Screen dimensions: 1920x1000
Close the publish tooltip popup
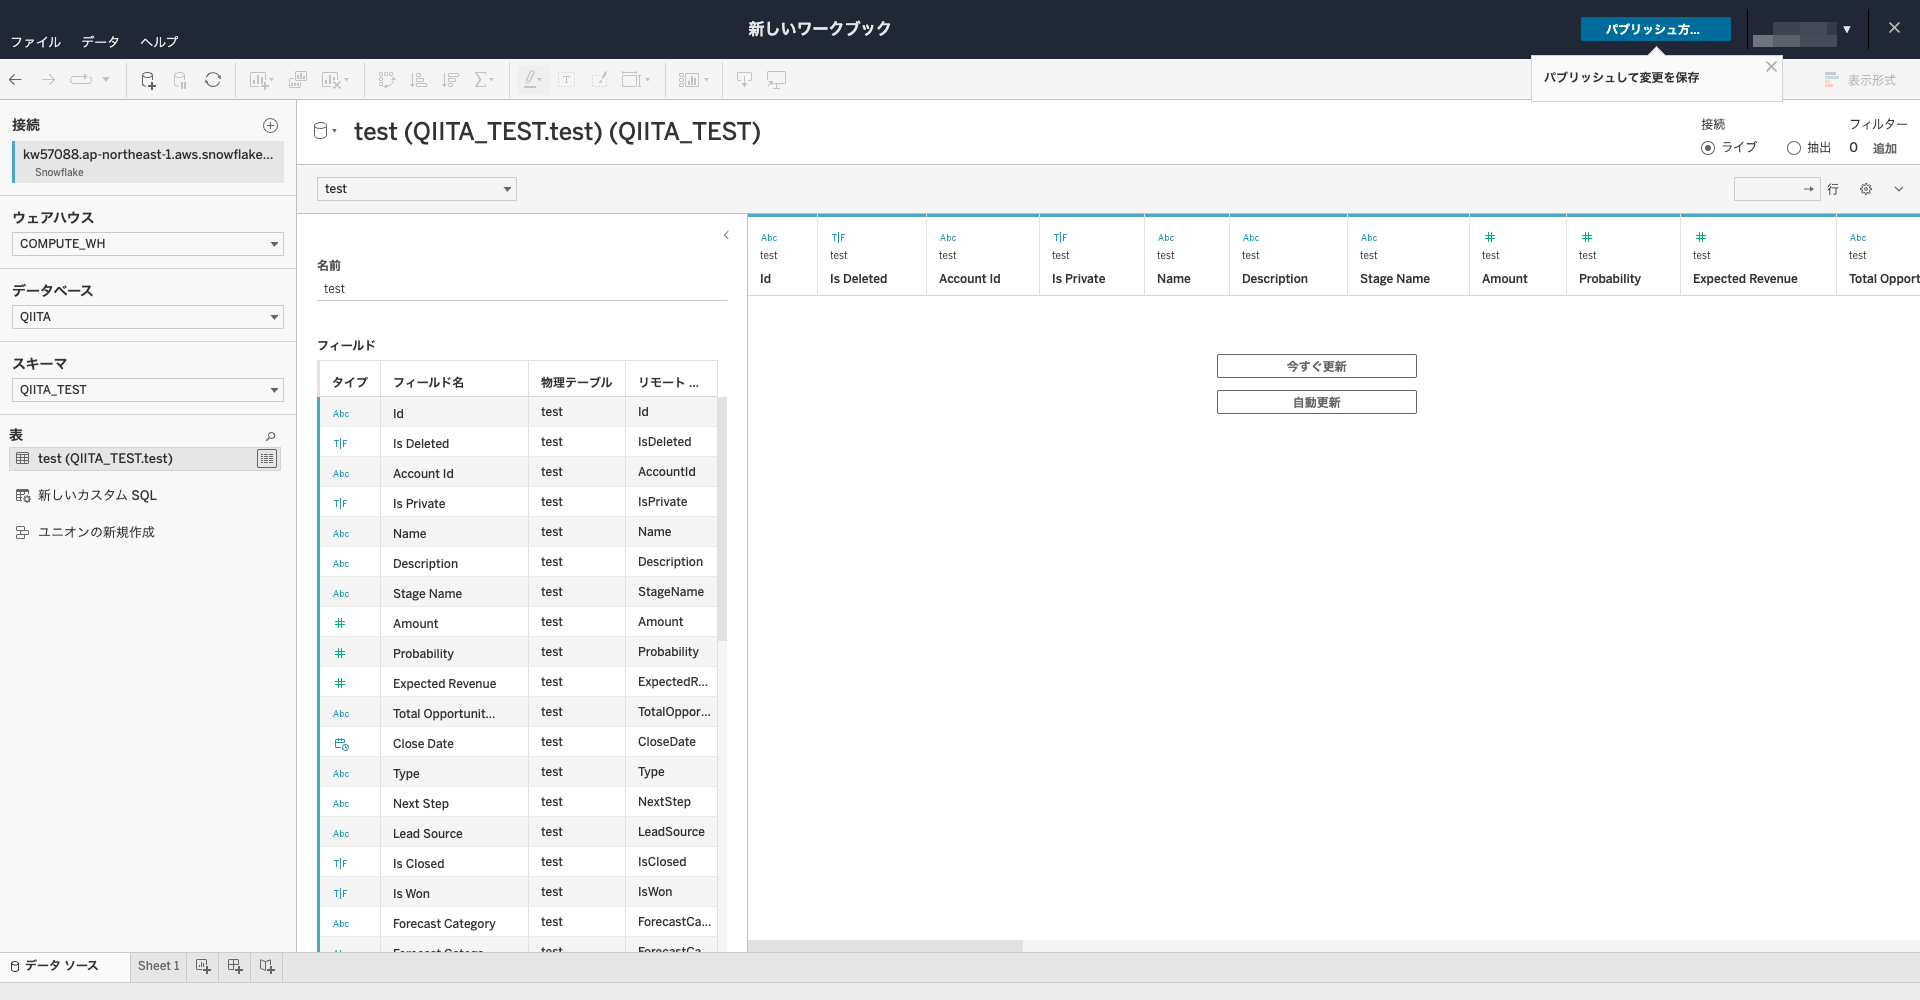pos(1771,67)
